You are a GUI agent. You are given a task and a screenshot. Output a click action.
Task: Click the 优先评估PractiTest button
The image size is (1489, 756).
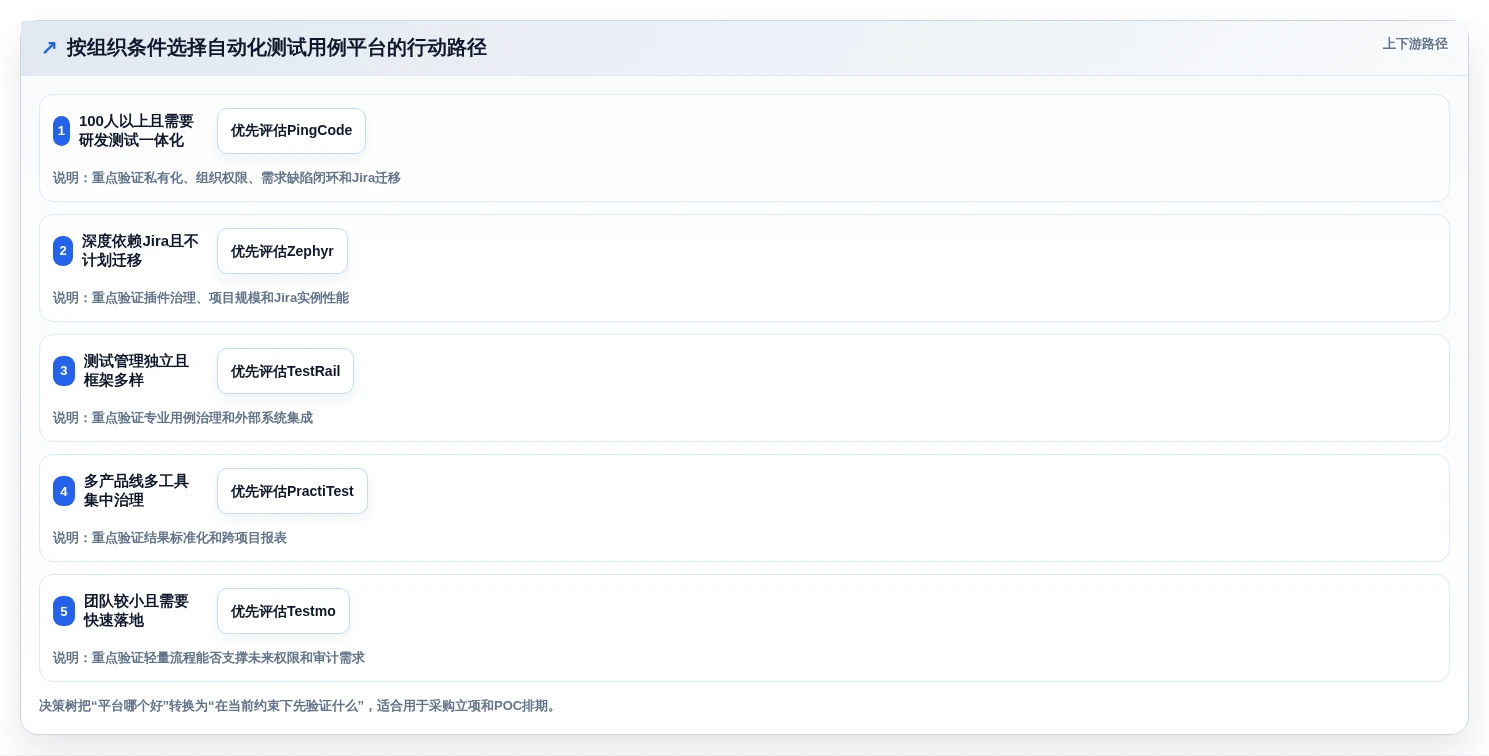point(292,491)
